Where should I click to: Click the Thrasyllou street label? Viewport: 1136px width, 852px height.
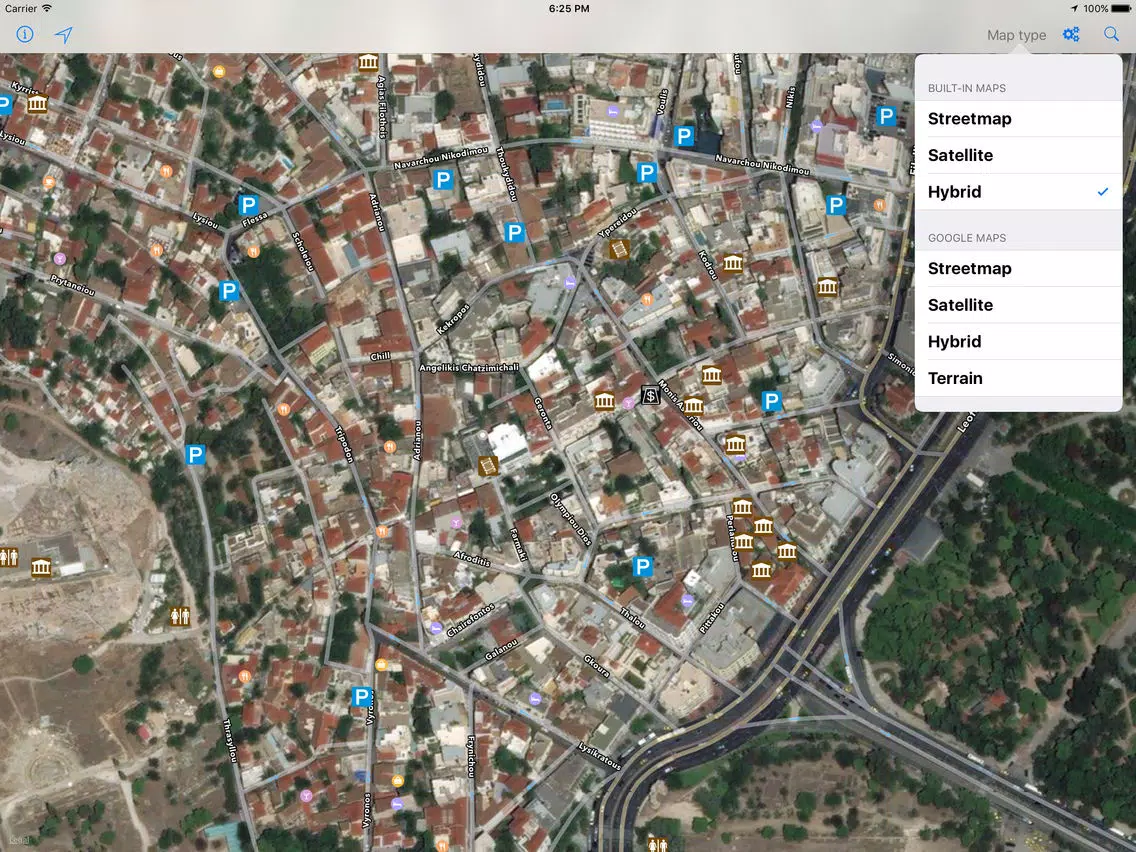pyautogui.click(x=229, y=740)
